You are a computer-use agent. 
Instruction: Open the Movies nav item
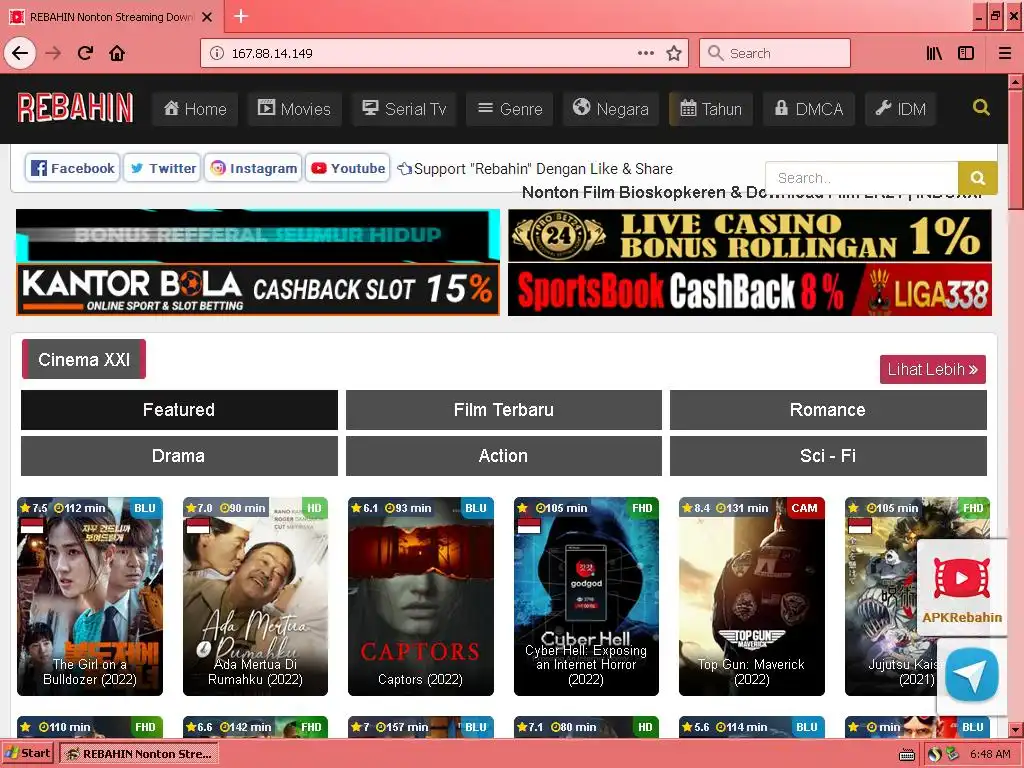pyautogui.click(x=295, y=108)
